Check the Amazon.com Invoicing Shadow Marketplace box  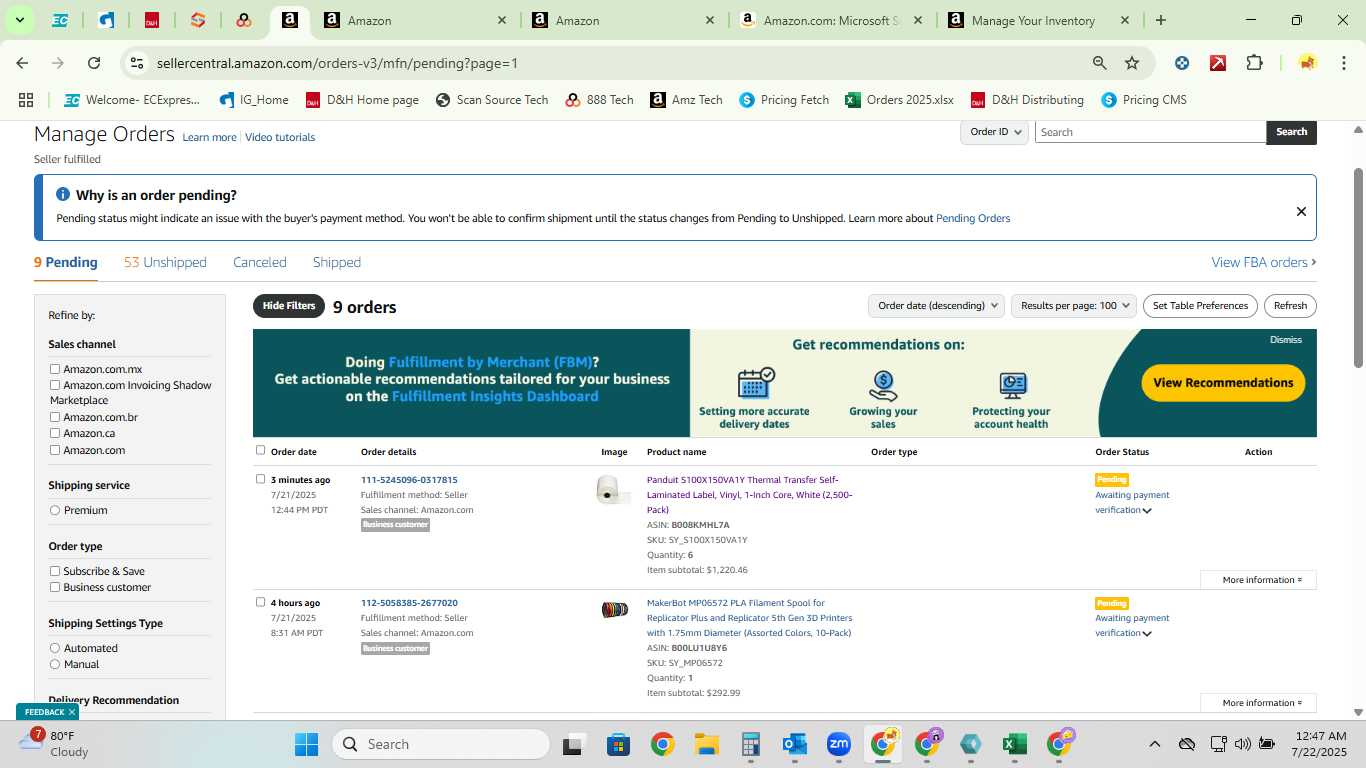[55, 385]
